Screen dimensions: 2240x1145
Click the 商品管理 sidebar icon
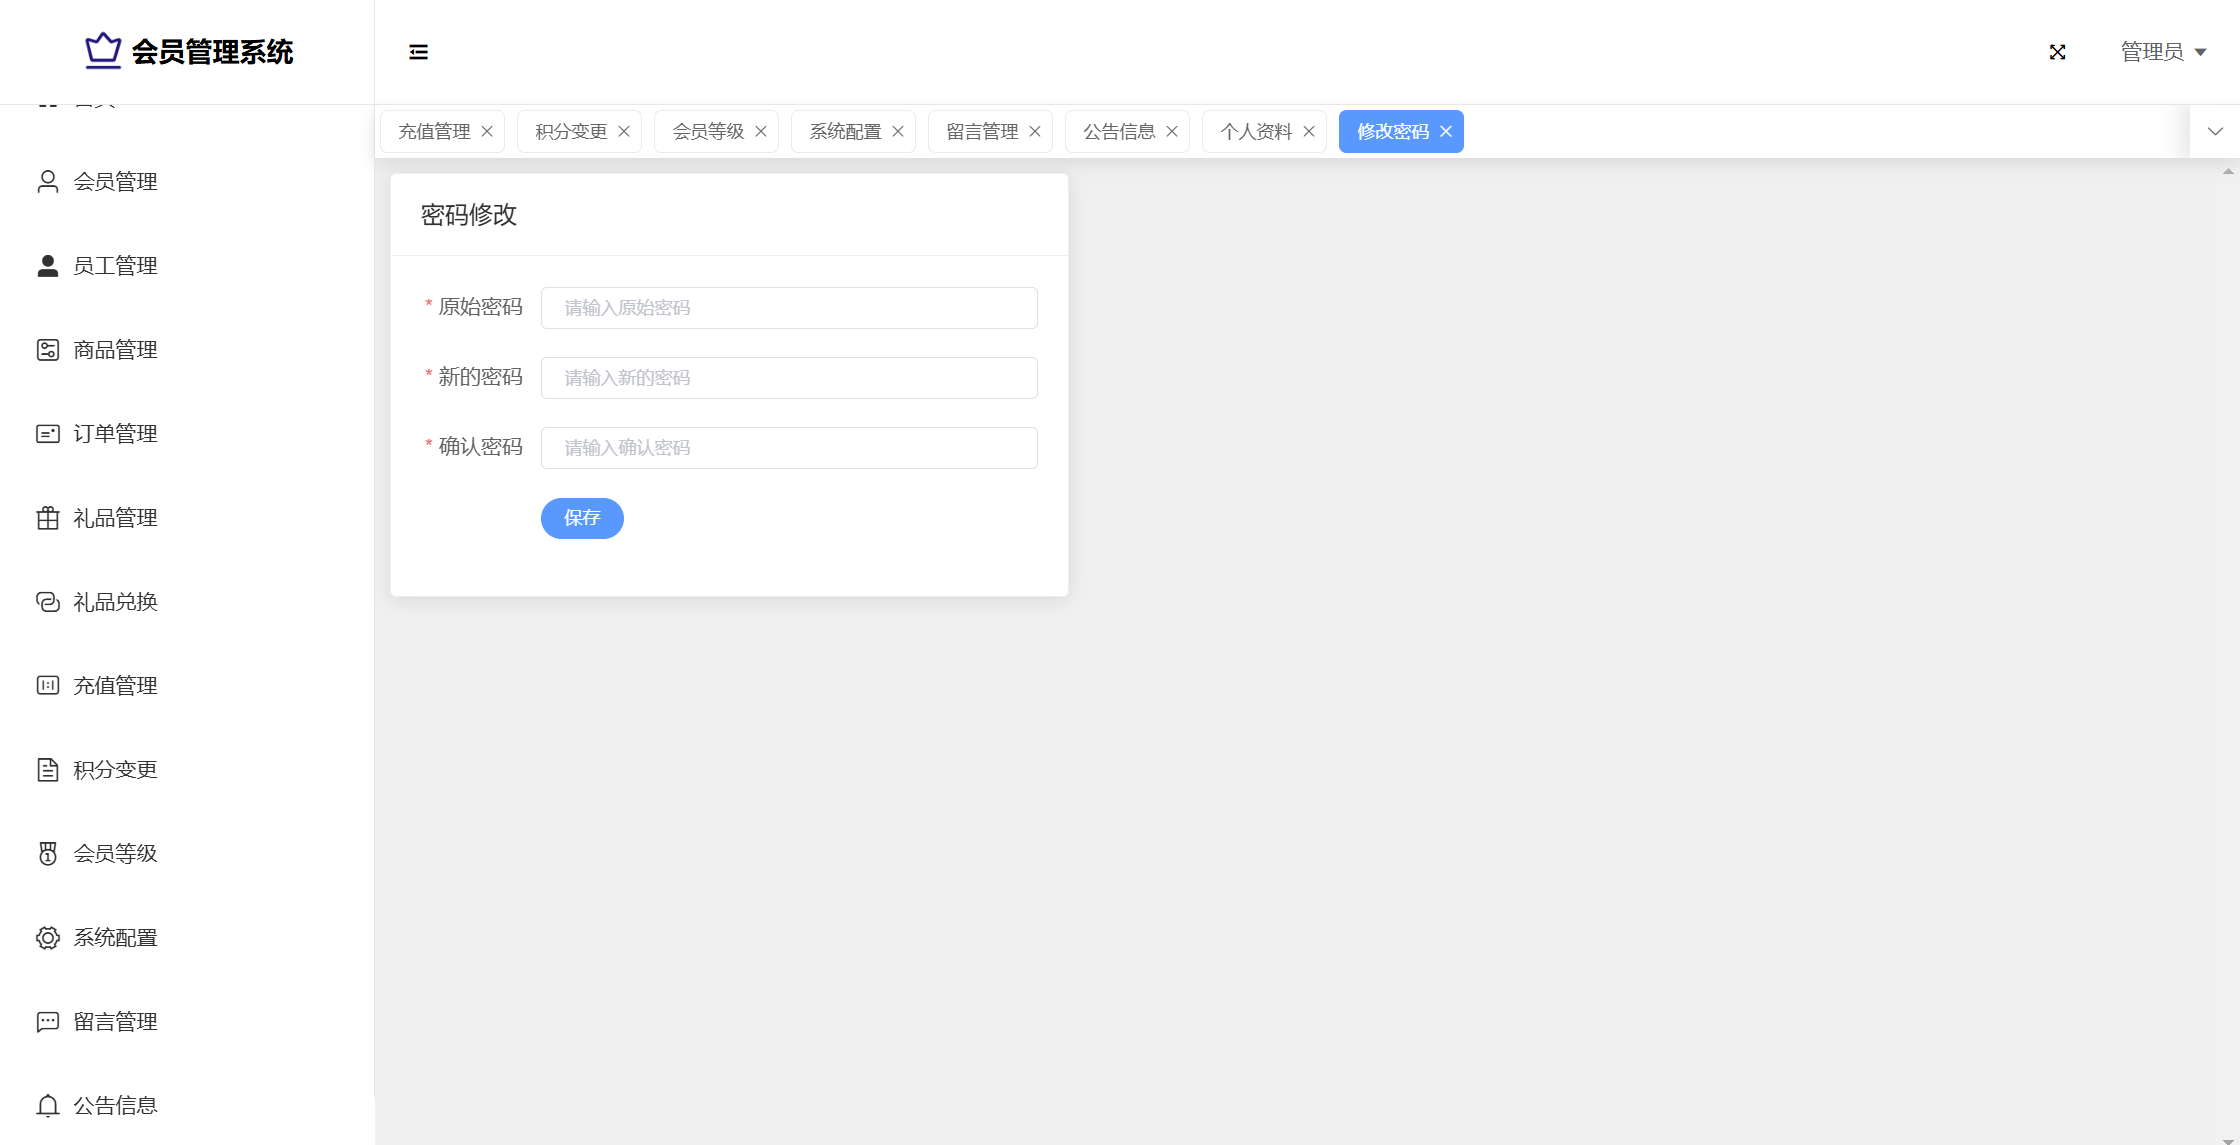(x=47, y=350)
